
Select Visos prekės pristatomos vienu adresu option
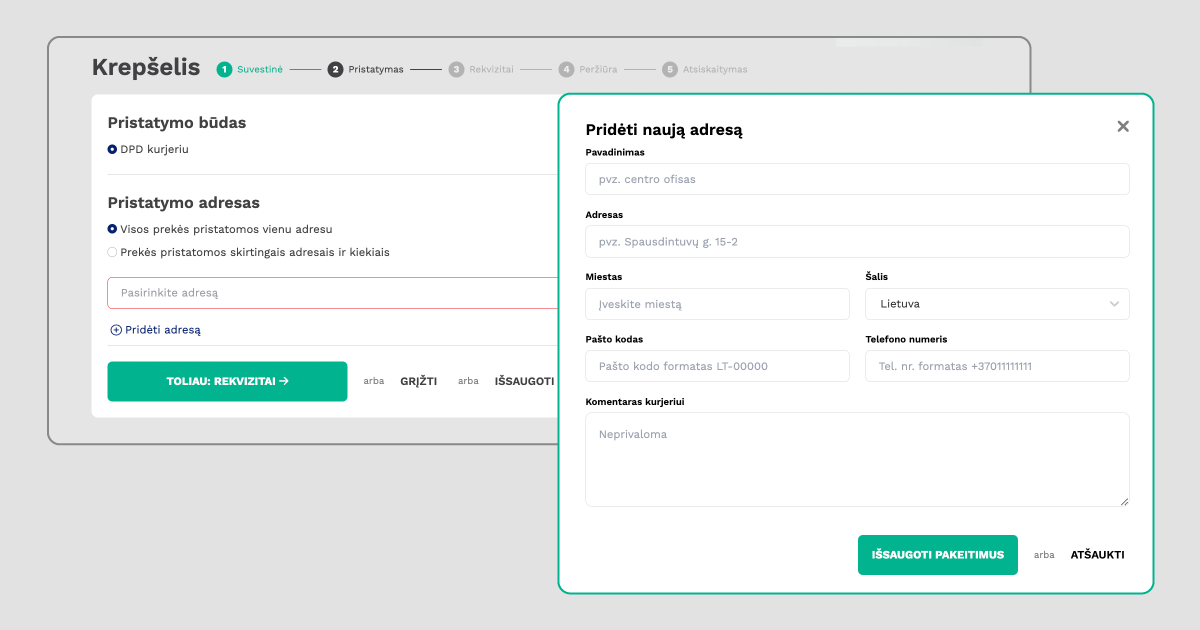(113, 229)
